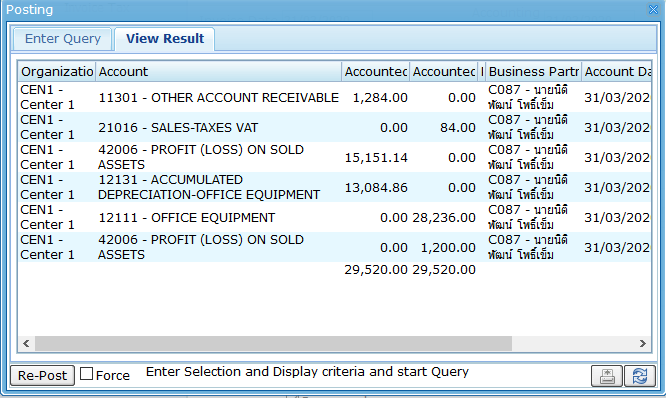Image resolution: width=666 pixels, height=398 pixels.
Task: Select the ACCUMULATED DEPRECIATION-OFFICE EQUIPMENT row
Action: (x=334, y=187)
